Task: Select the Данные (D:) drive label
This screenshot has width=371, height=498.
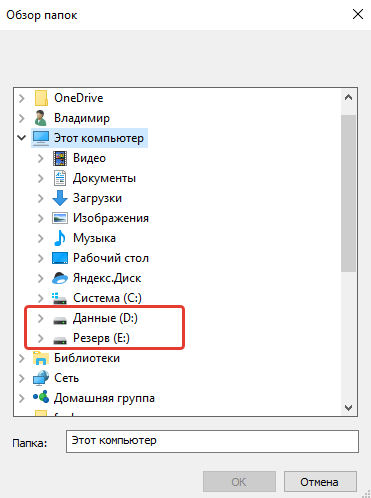Action: coord(105,318)
